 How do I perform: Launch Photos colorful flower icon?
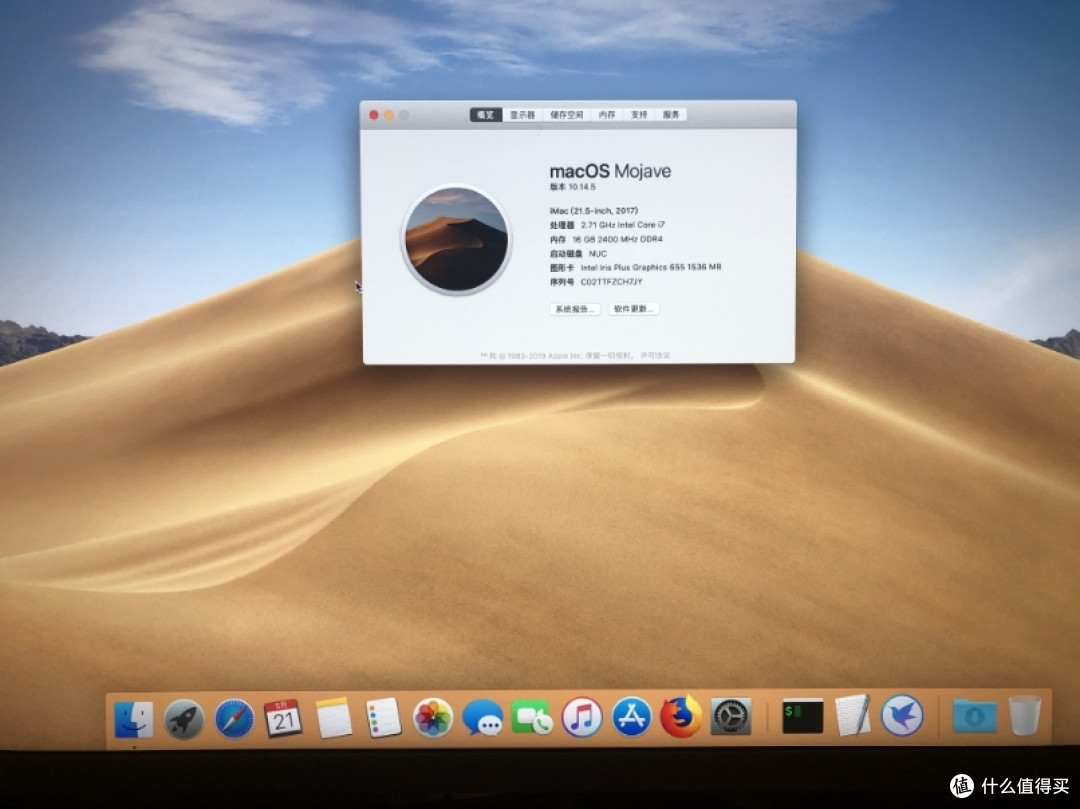click(433, 717)
